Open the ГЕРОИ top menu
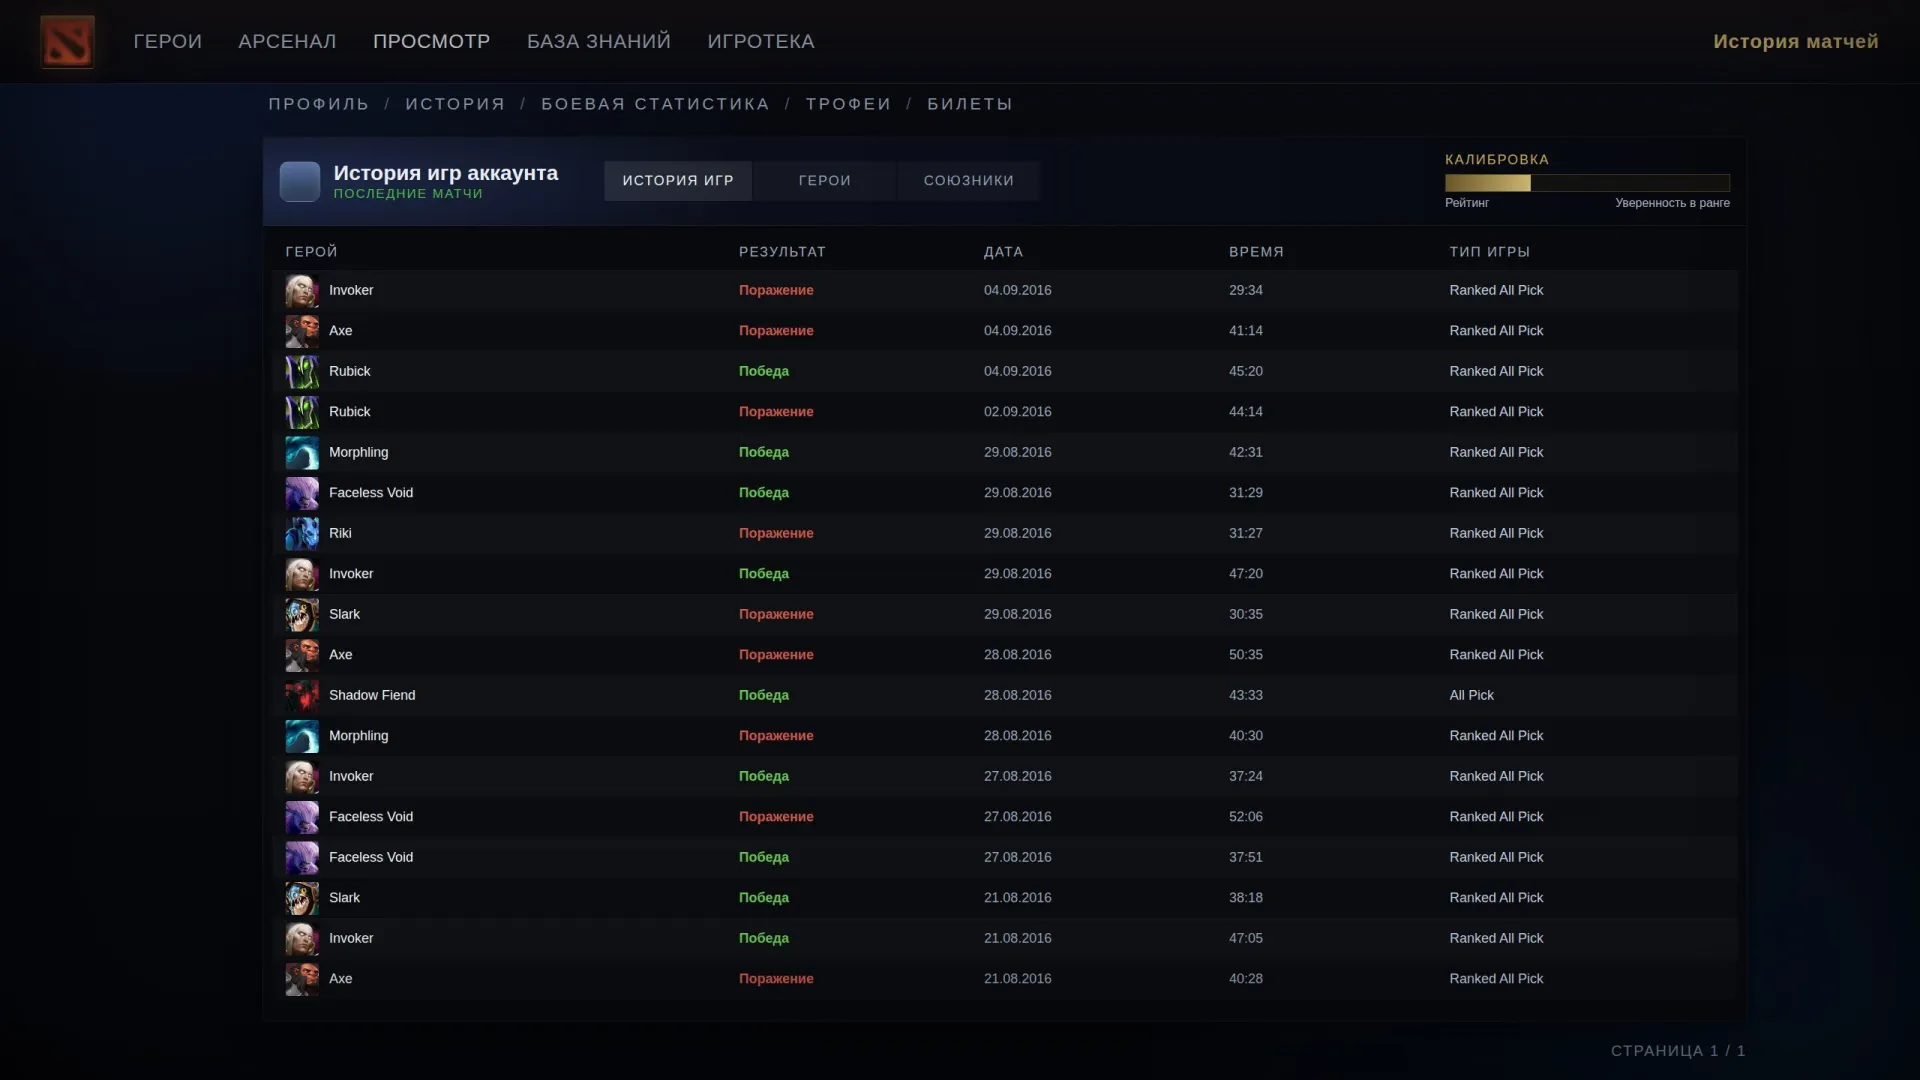Image resolution: width=1920 pixels, height=1080 pixels. click(168, 41)
